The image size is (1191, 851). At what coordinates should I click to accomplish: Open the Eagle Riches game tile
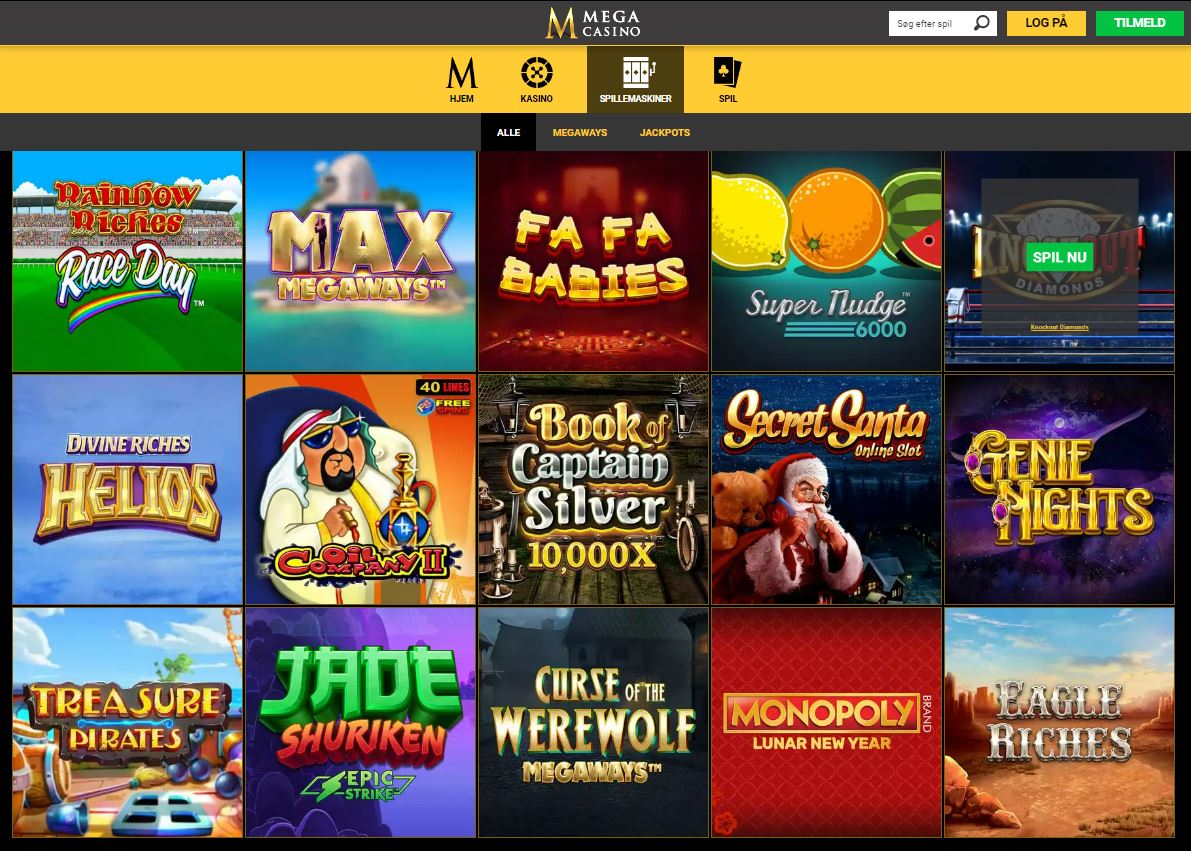1059,723
